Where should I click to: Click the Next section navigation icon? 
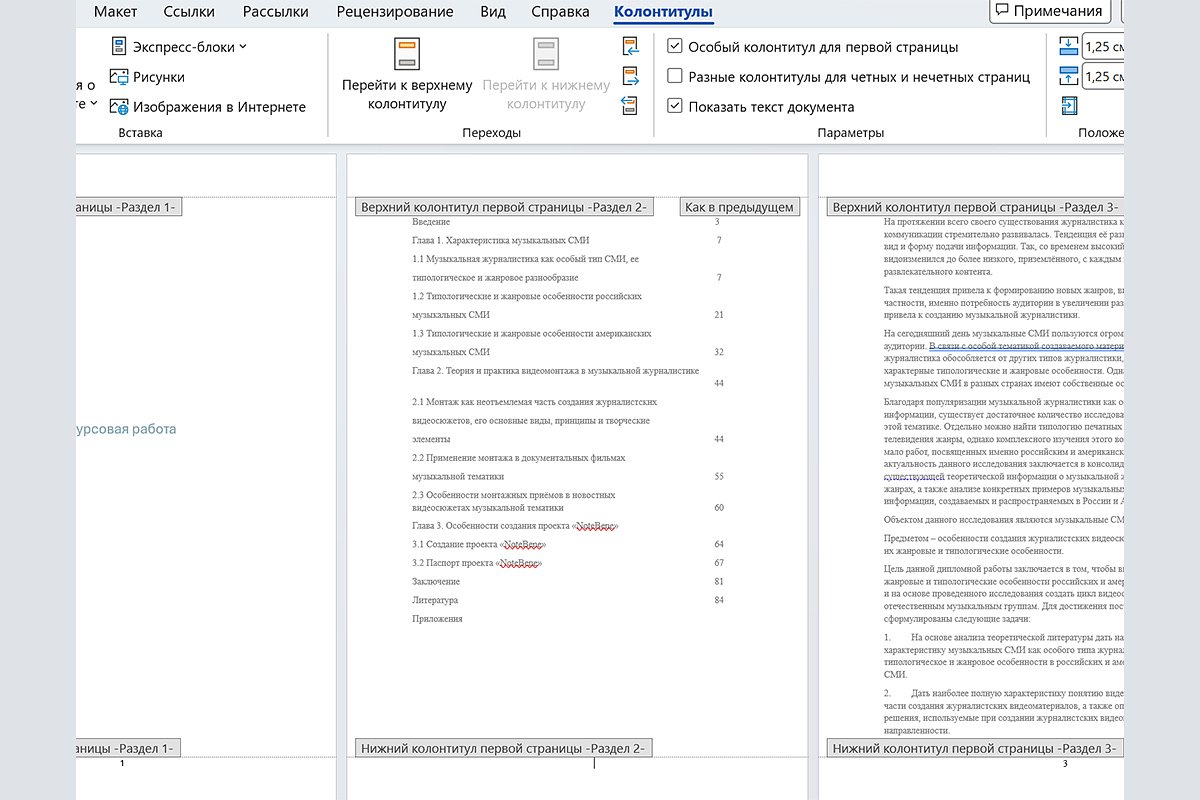pyautogui.click(x=630, y=76)
